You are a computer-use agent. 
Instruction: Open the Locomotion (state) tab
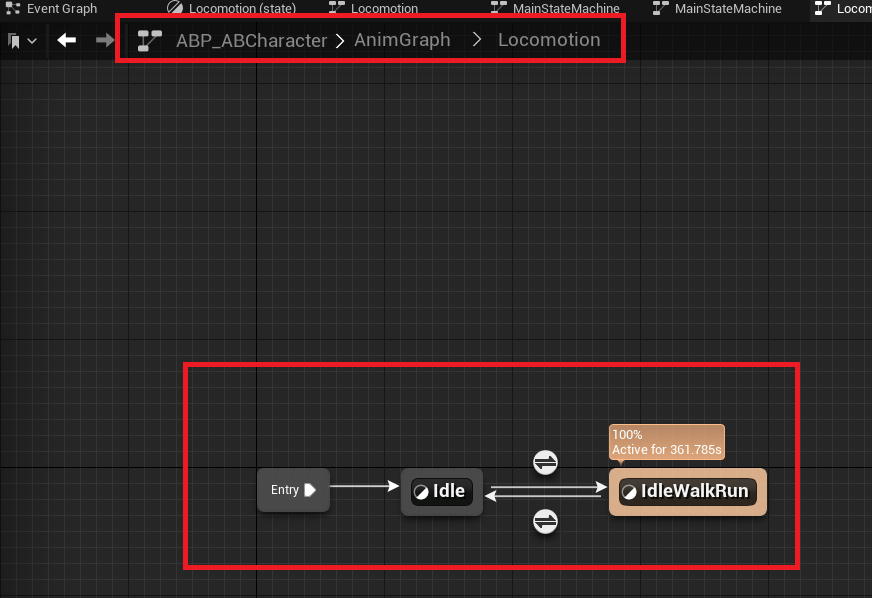point(232,8)
